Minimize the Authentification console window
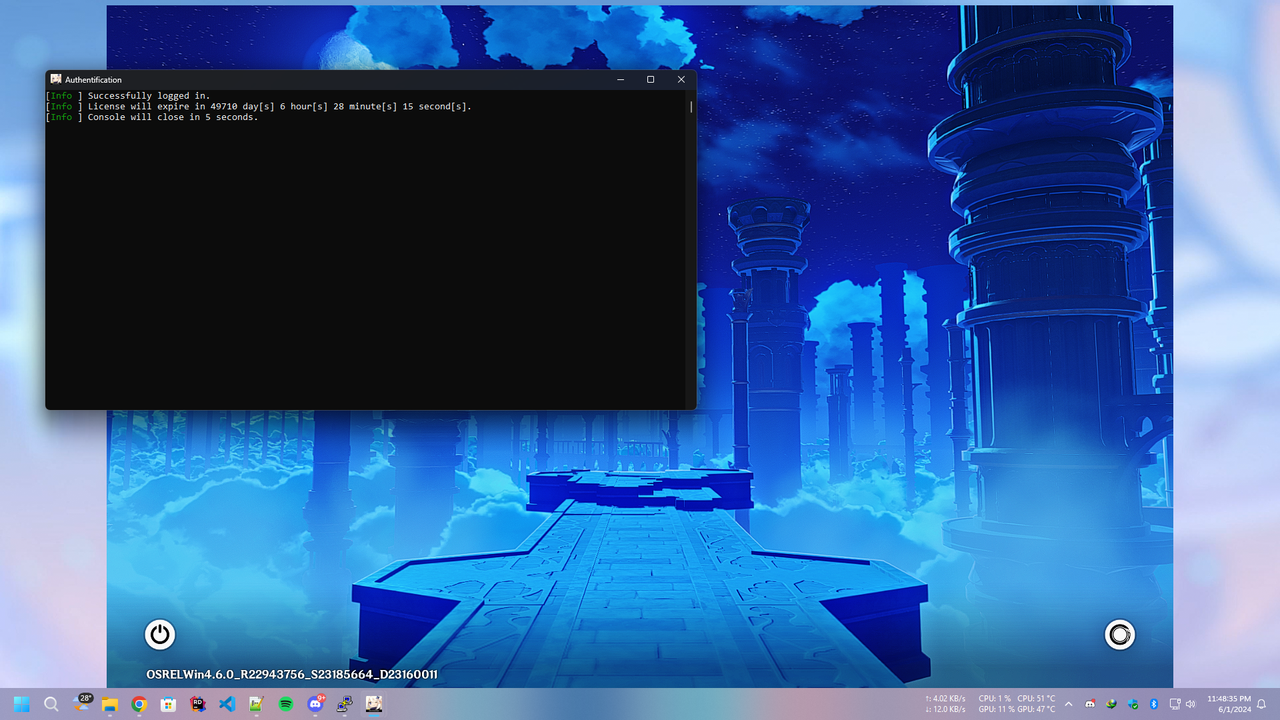This screenshot has width=1280, height=720. point(621,79)
